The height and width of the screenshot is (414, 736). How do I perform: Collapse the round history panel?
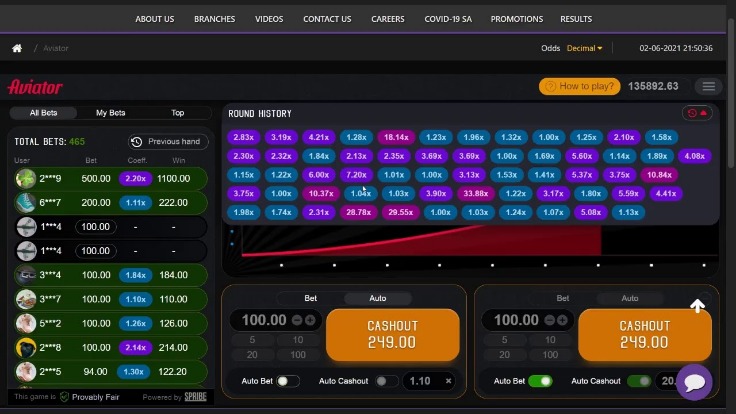point(697,113)
